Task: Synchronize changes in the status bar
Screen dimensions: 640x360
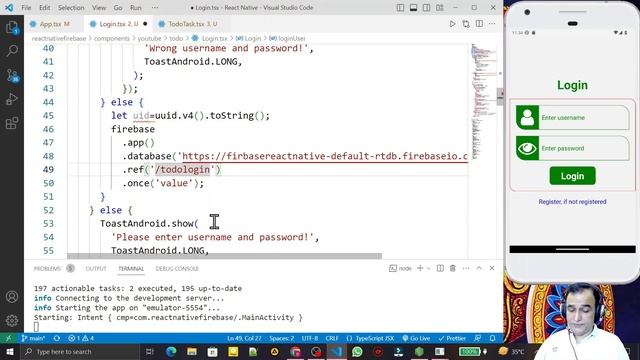Action: click(57, 338)
